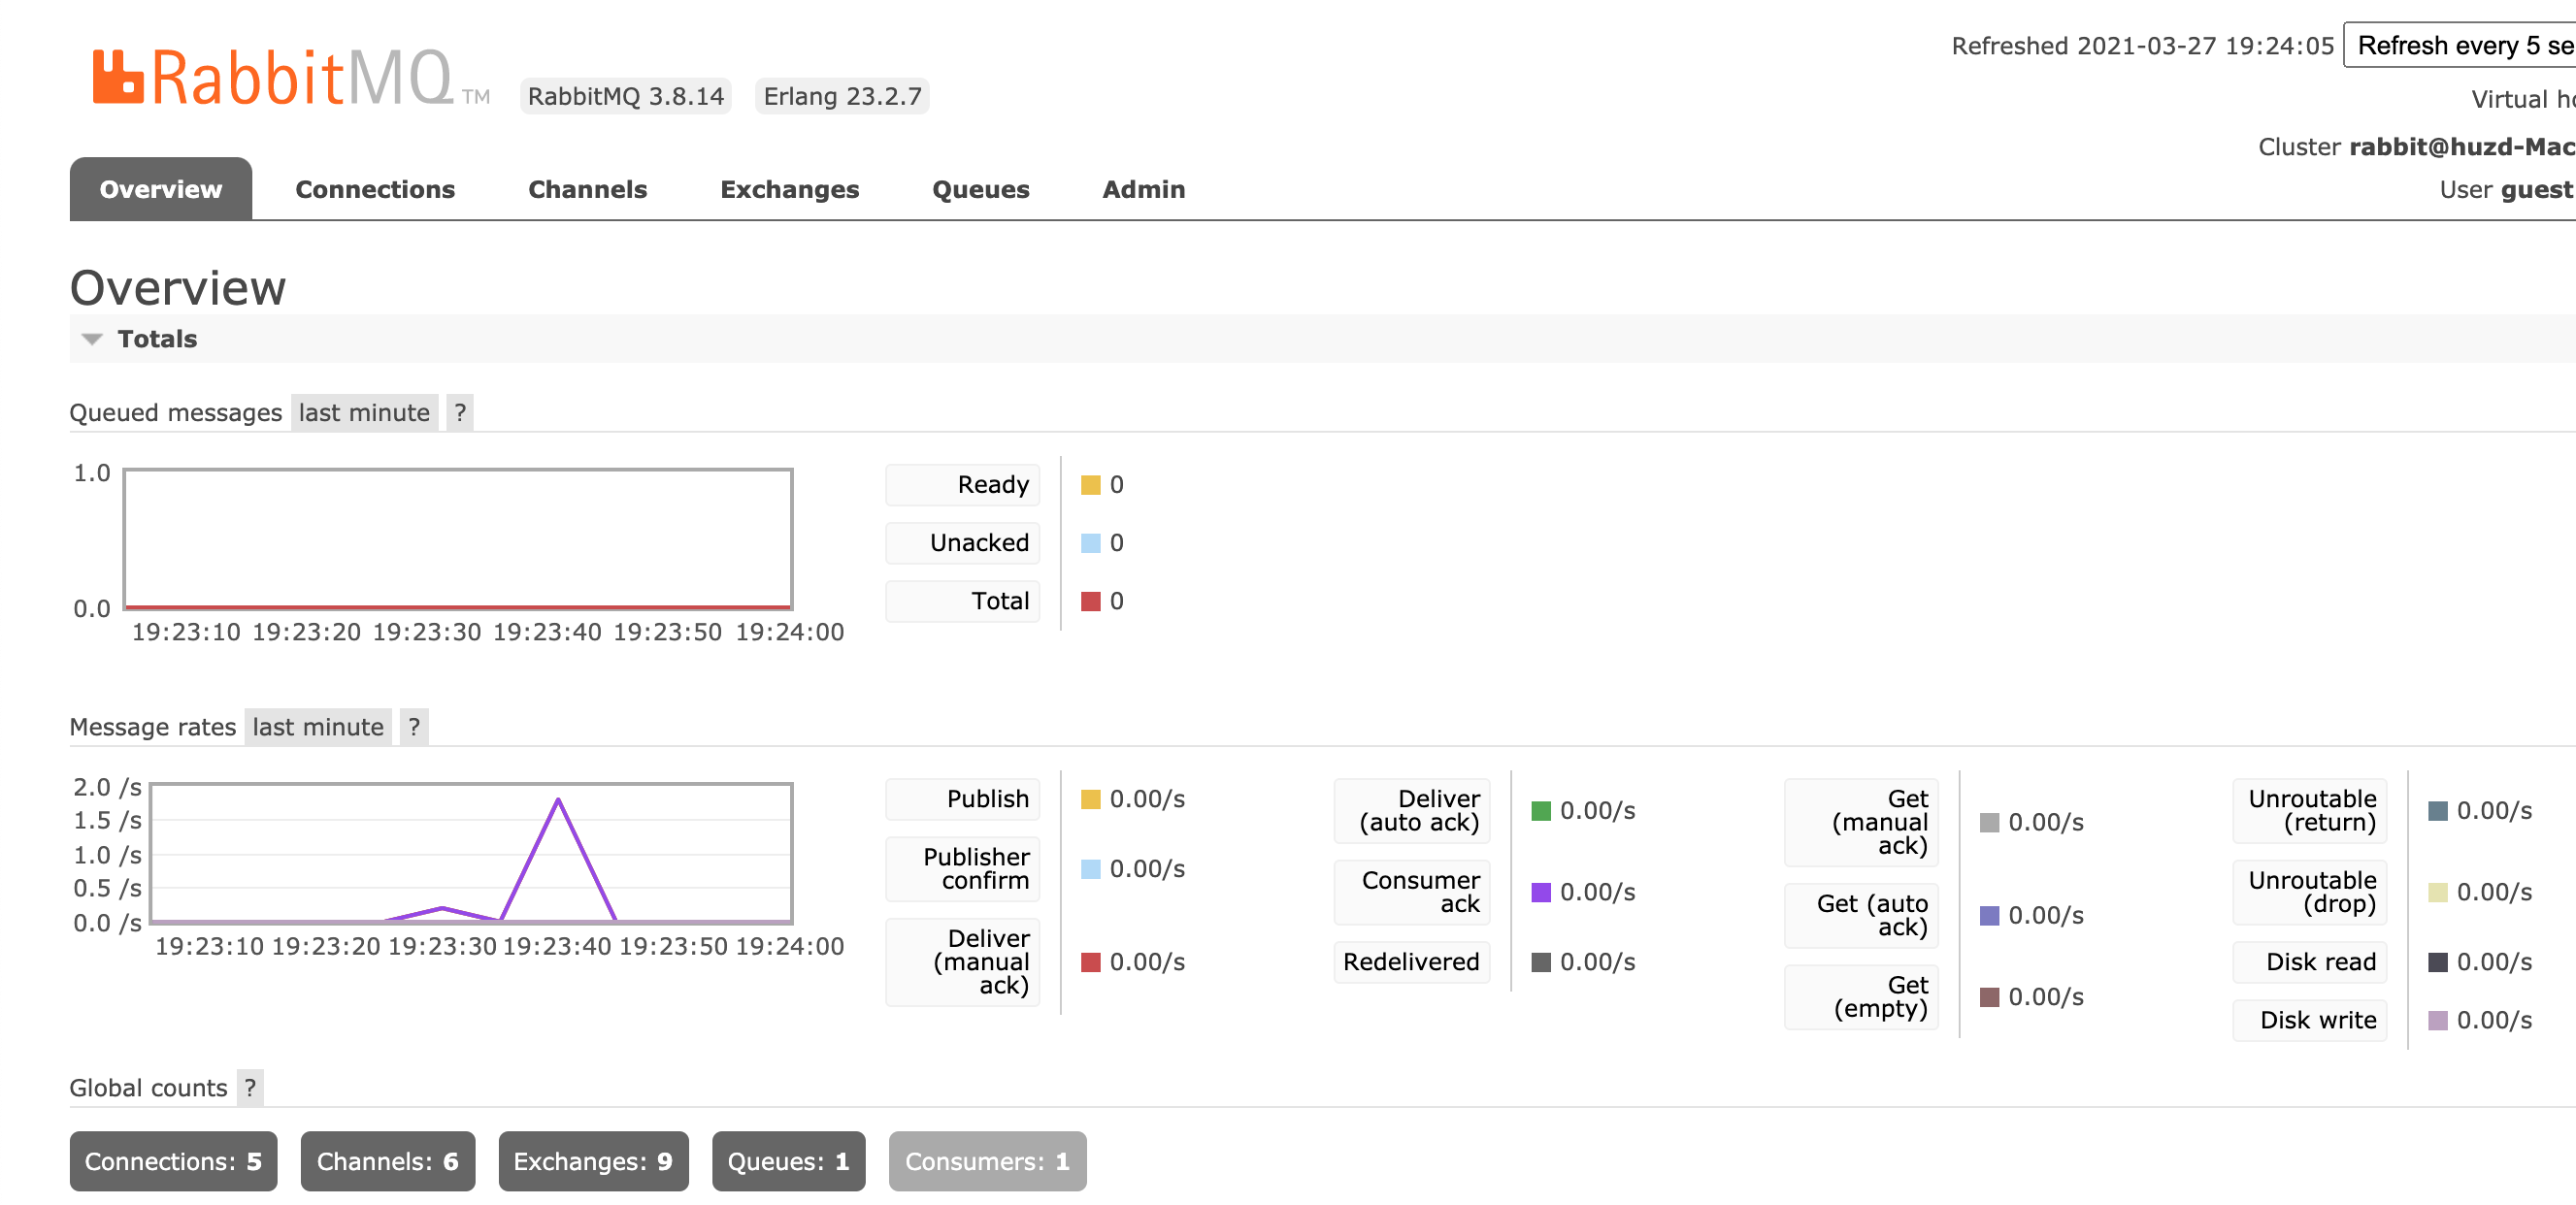The height and width of the screenshot is (1205, 2576).
Task: Open Queued messages help question mark
Action: [x=460, y=412]
